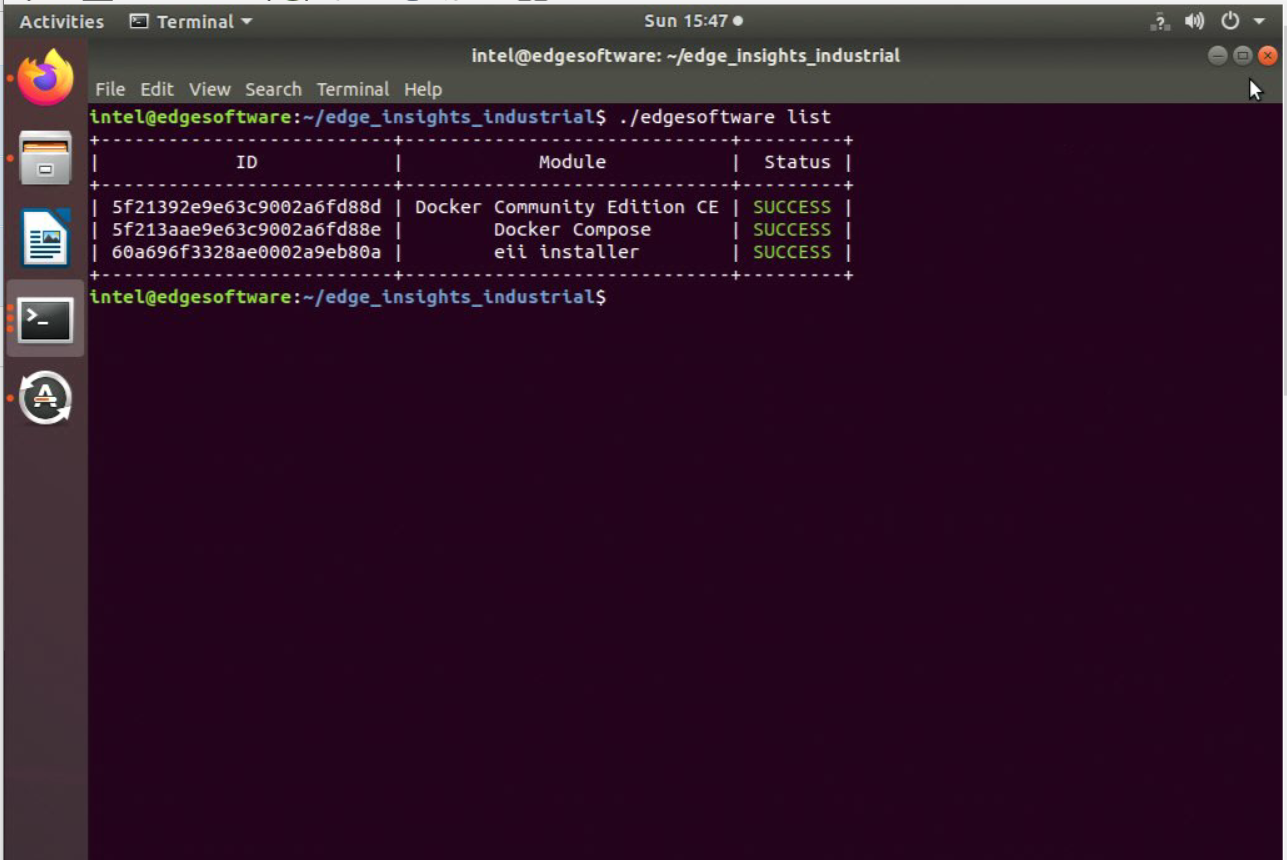Select the active Terminal icon in the dock

[x=44, y=320]
